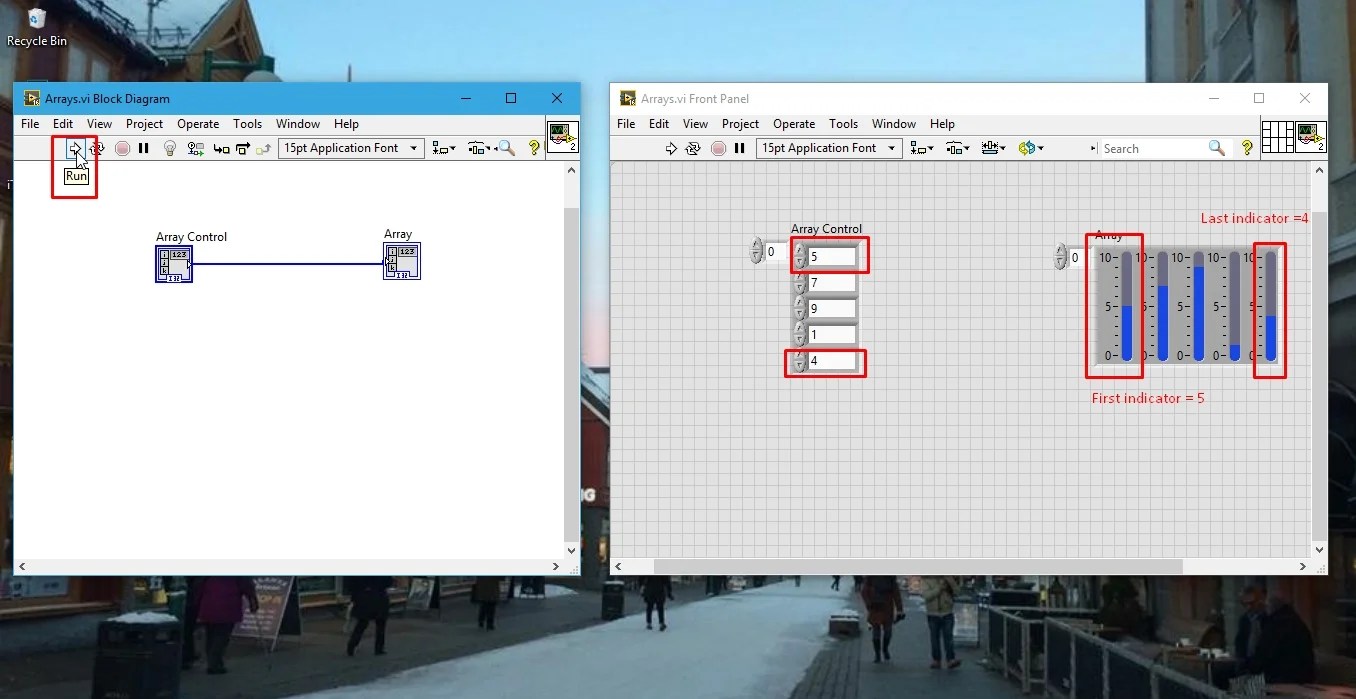Toggle Highlight Execution lightbulb in Block Diagram
1356x699 pixels.
(170, 148)
